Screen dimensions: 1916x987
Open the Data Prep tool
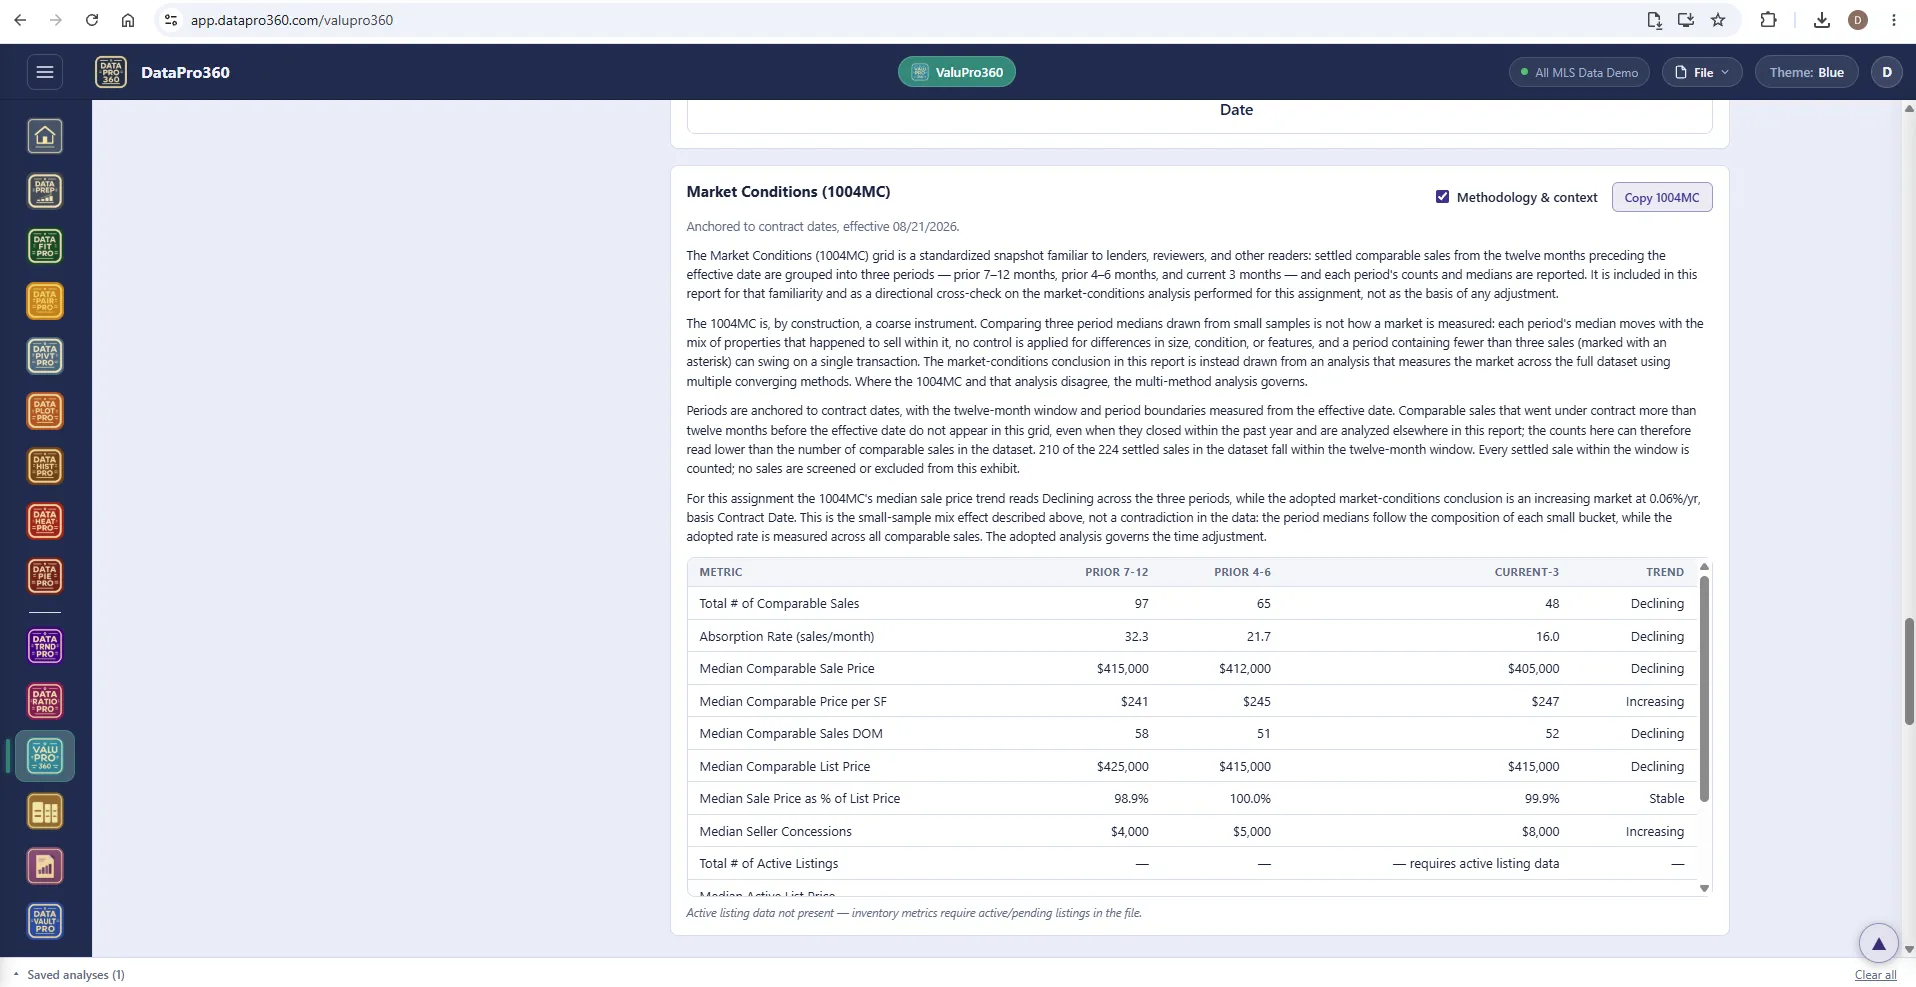point(45,191)
